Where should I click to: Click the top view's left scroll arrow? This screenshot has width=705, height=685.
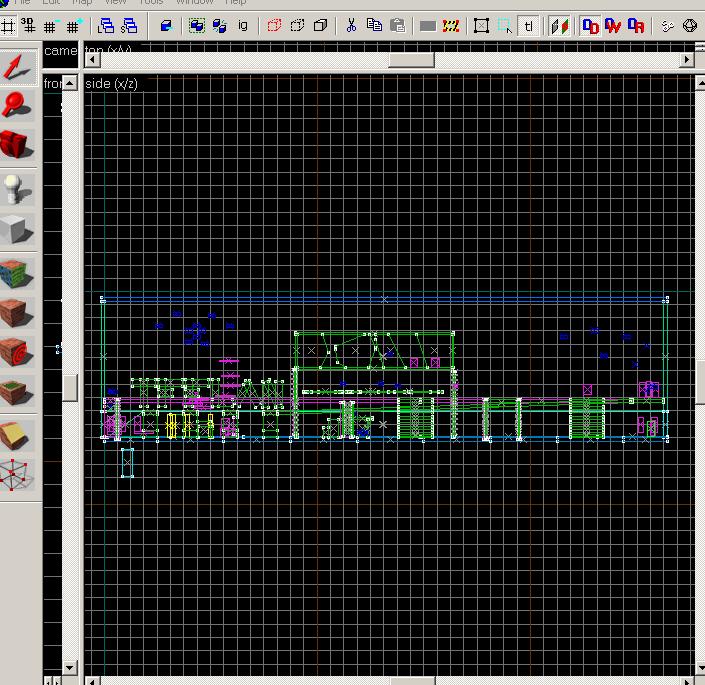click(x=93, y=59)
